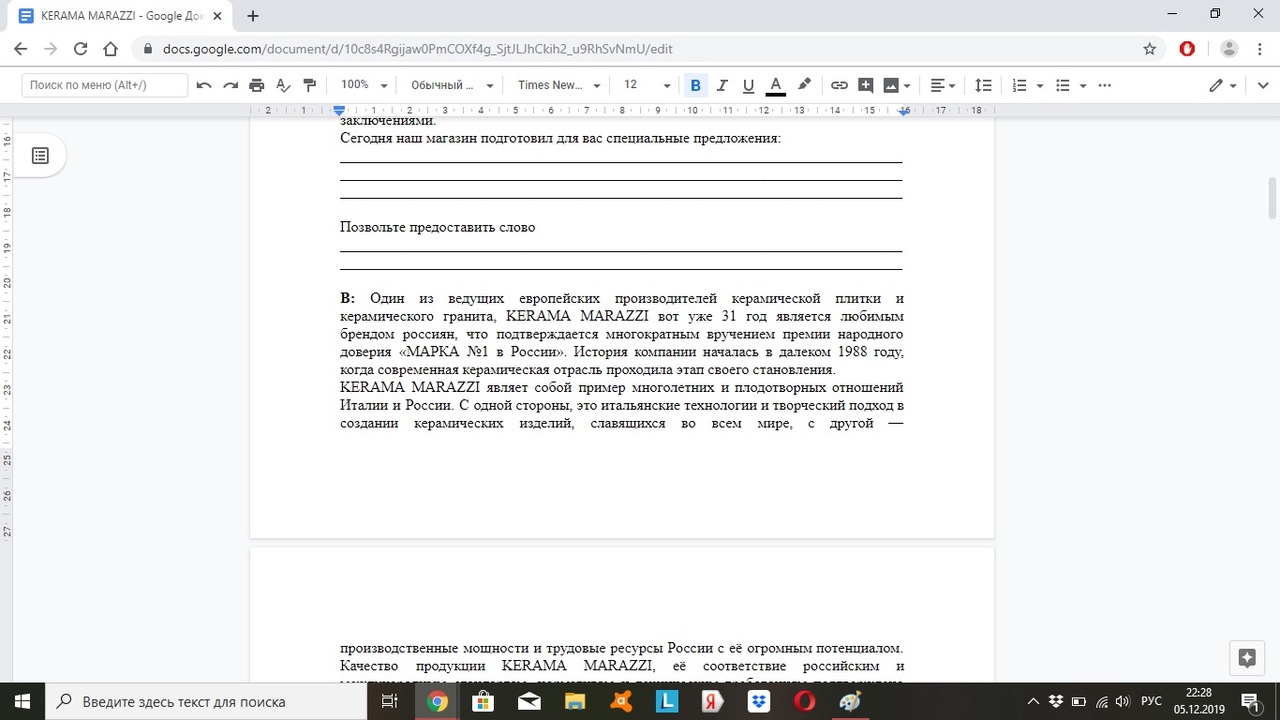Apply numbered list formatting
Image resolution: width=1280 pixels, height=720 pixels.
[1020, 85]
